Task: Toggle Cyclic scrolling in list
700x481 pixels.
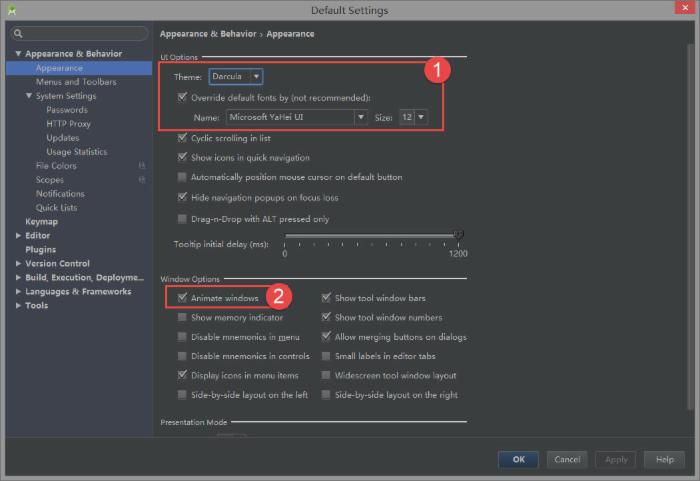Action: [x=182, y=138]
